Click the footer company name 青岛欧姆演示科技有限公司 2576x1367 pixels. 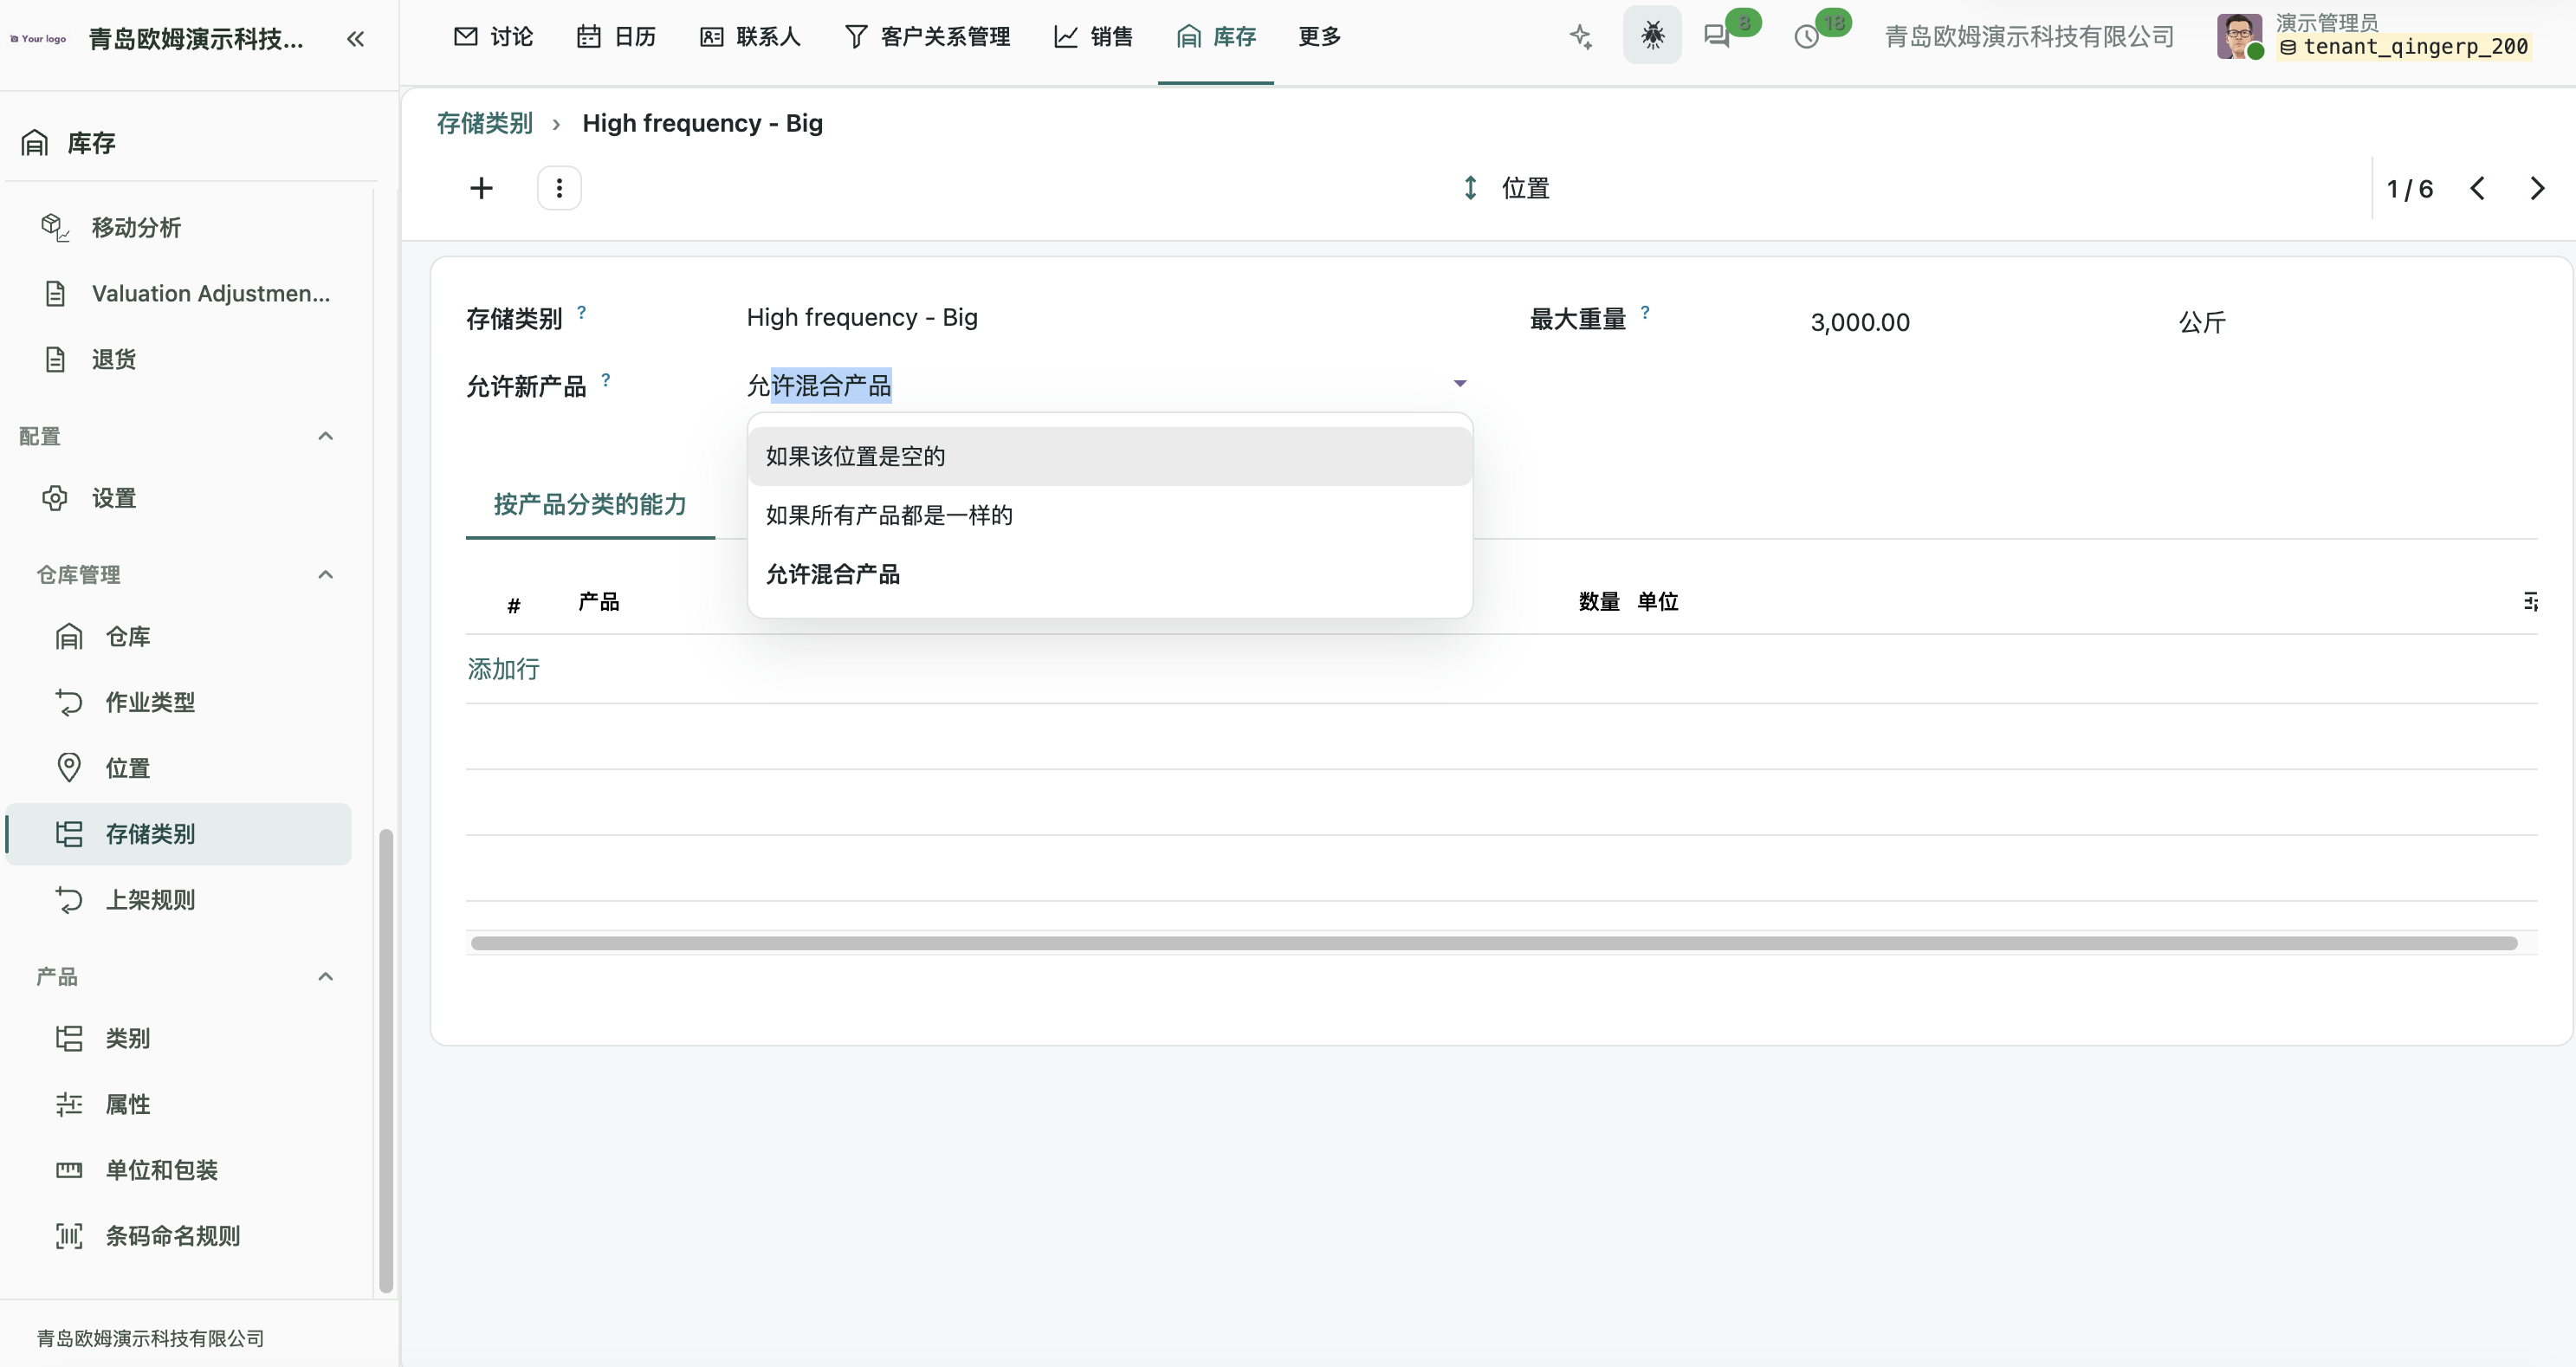(150, 1338)
